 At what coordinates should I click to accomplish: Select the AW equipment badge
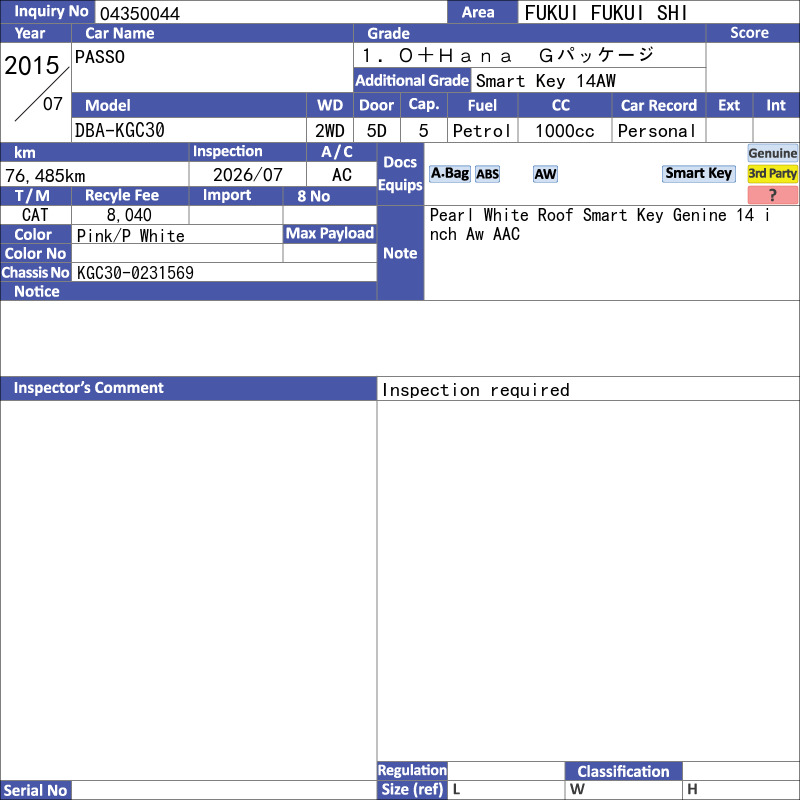545,174
